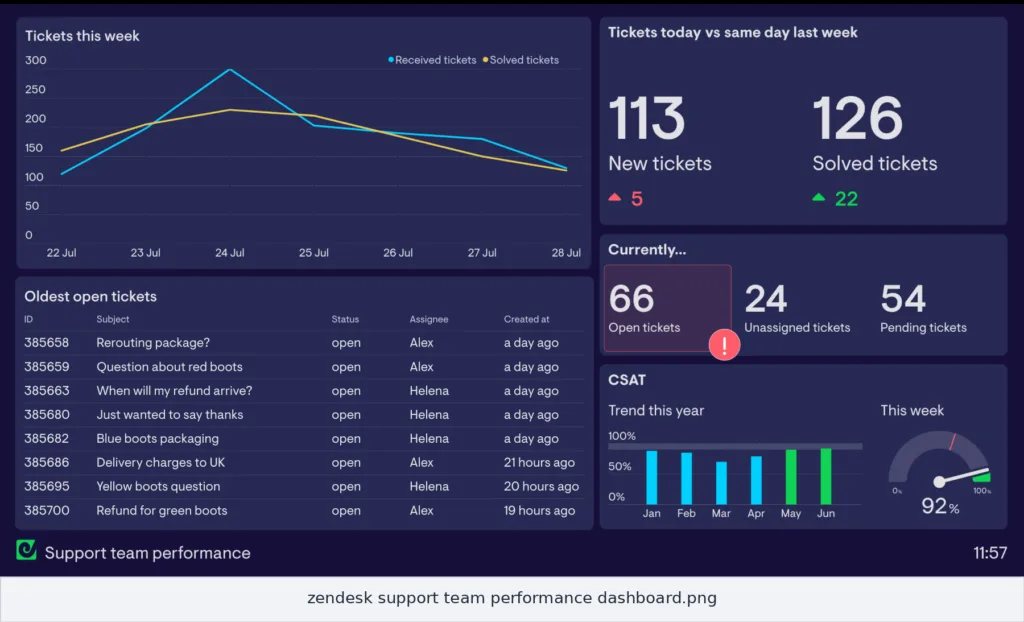Click the Created at column header
The height and width of the screenshot is (622, 1024).
coord(526,319)
